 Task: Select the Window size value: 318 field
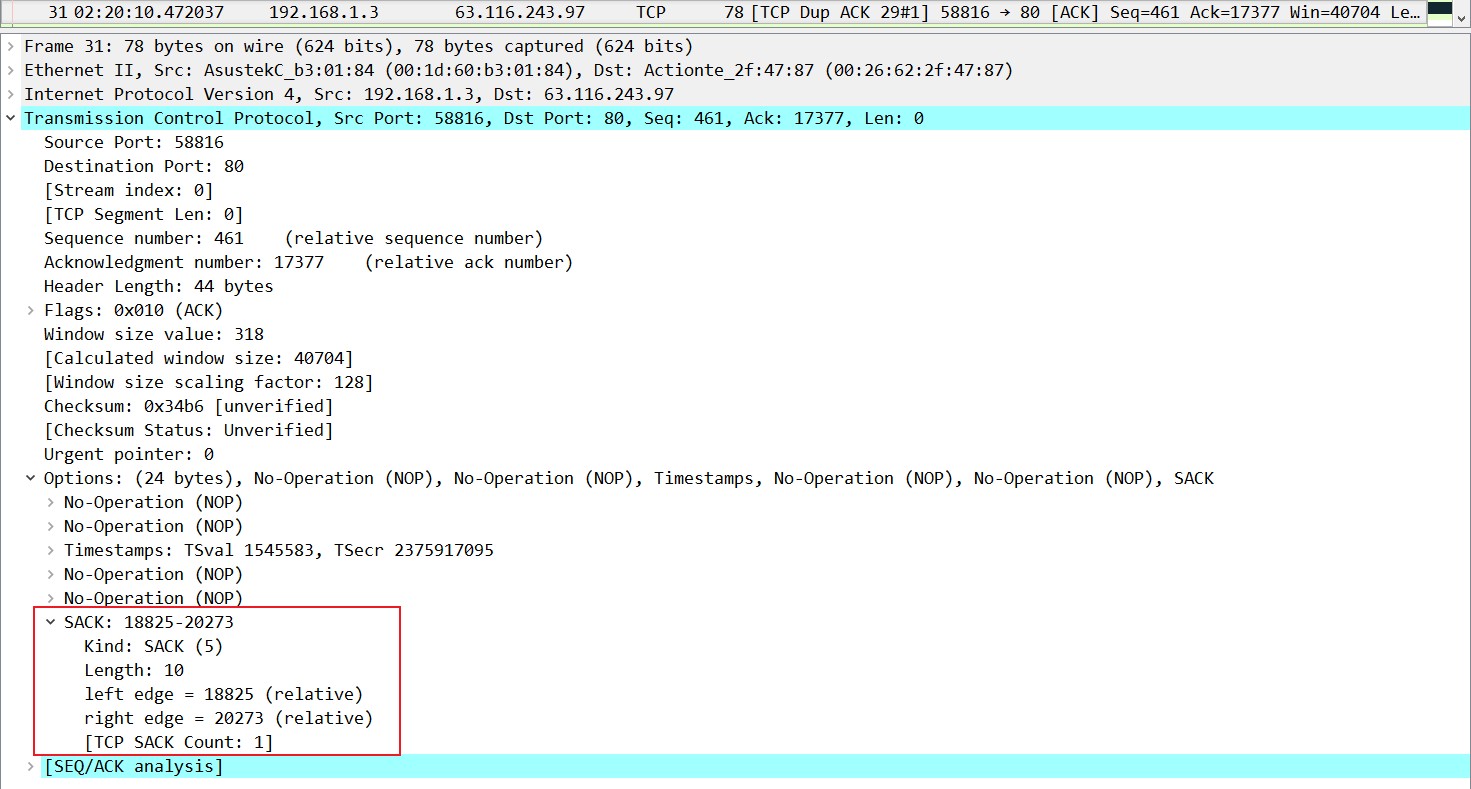[154, 334]
